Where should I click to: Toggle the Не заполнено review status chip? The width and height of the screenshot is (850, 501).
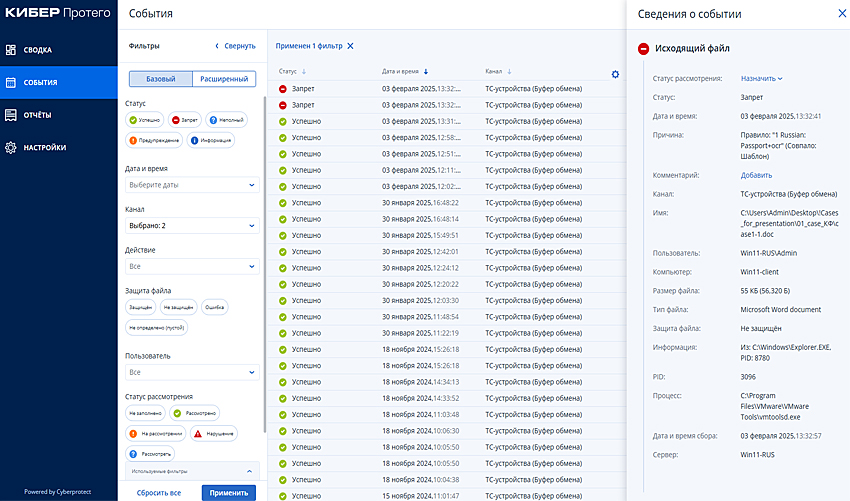tap(145, 413)
